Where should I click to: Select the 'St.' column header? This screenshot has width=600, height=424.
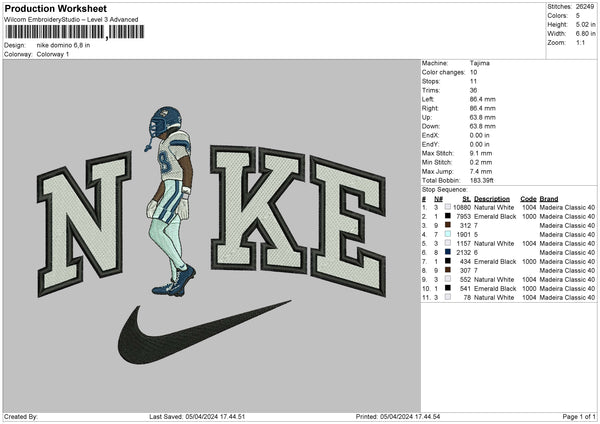(x=466, y=199)
